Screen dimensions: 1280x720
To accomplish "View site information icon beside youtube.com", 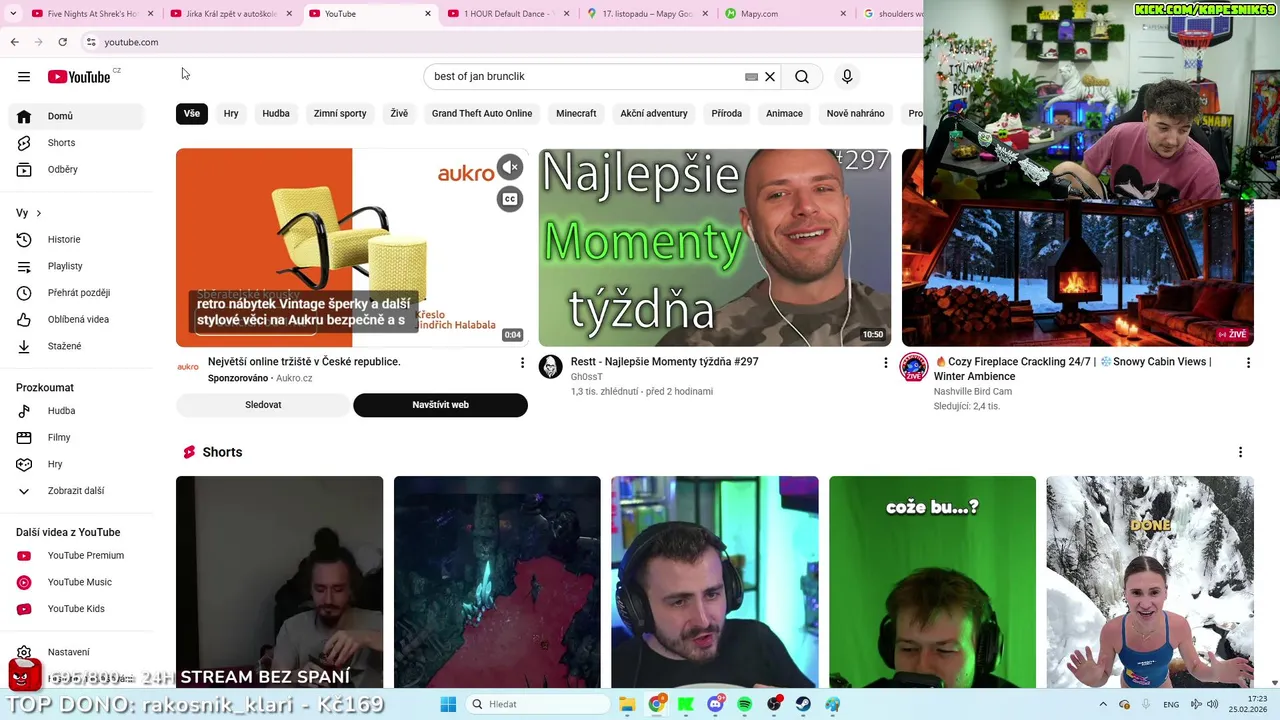I will point(90,42).
